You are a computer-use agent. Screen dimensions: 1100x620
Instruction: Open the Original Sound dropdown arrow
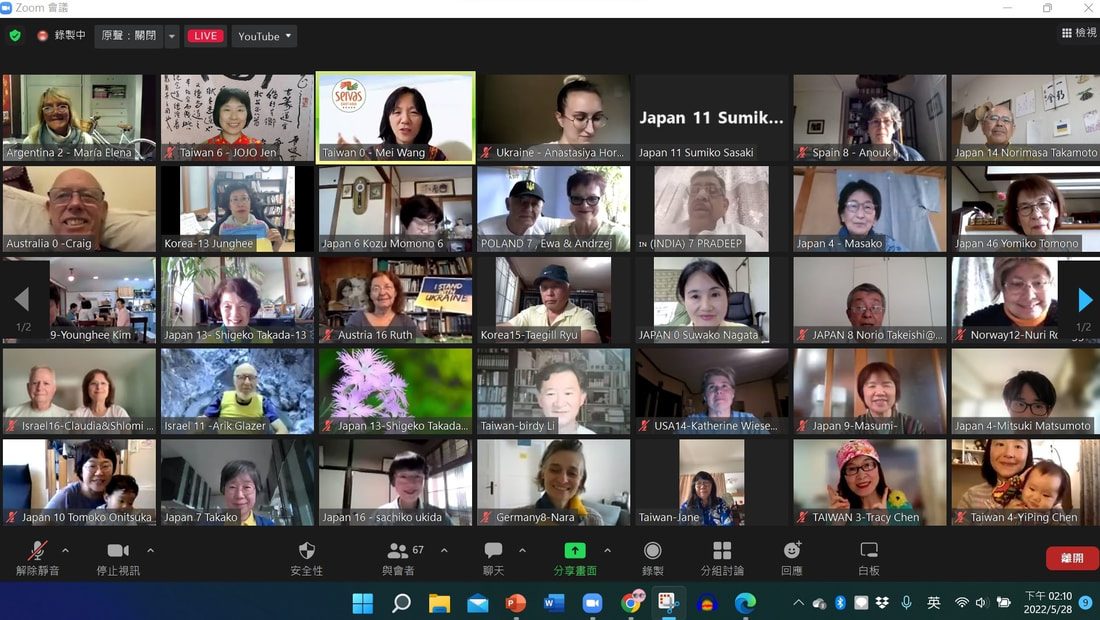coord(172,36)
